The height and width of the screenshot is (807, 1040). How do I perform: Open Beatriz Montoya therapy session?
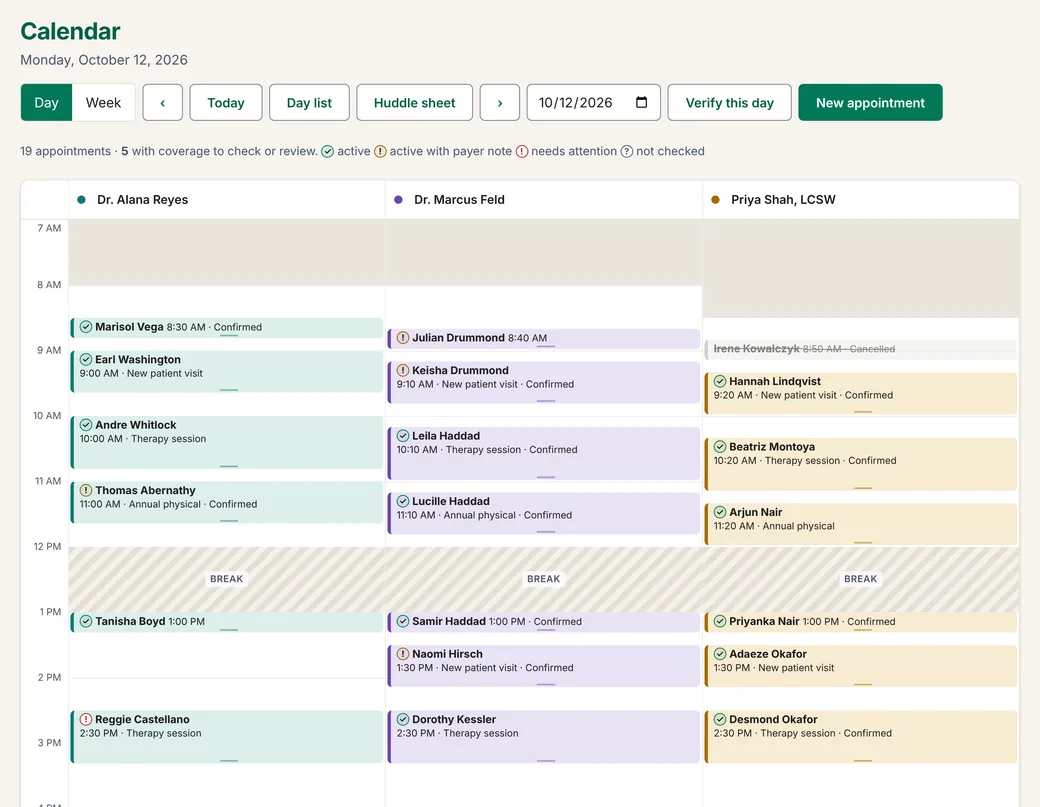tap(861, 464)
